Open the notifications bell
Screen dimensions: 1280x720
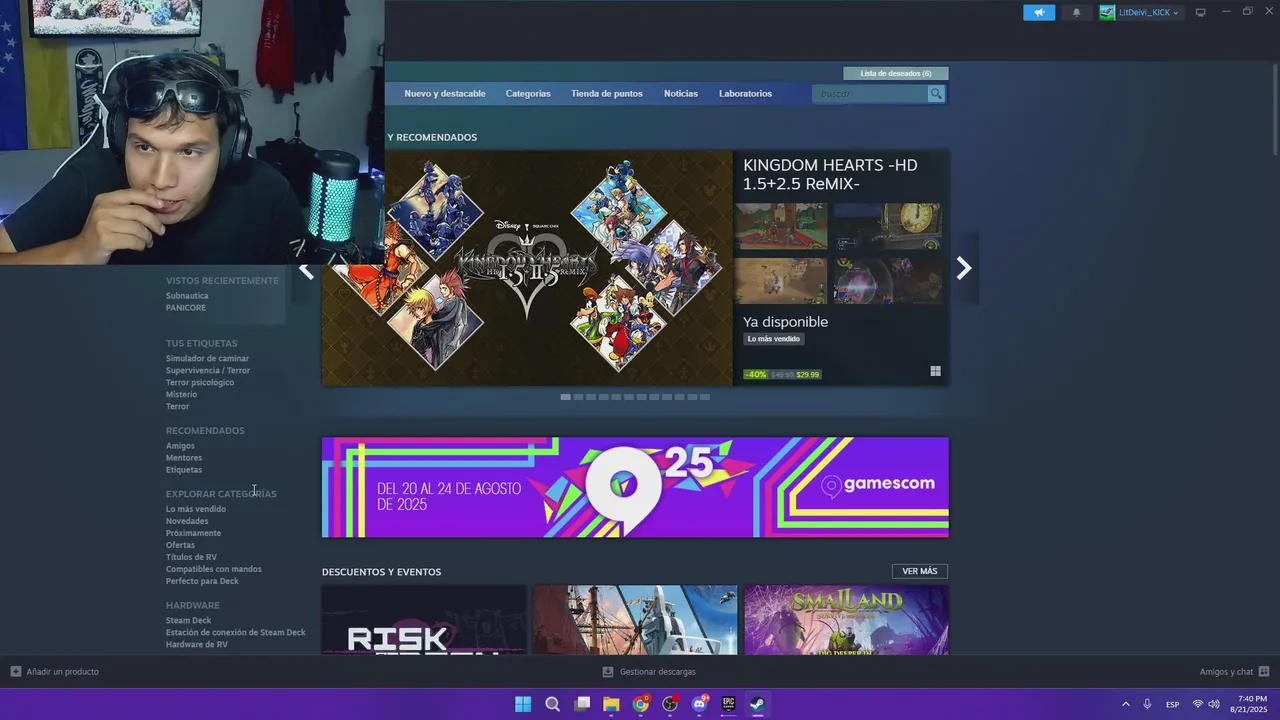pos(1076,12)
